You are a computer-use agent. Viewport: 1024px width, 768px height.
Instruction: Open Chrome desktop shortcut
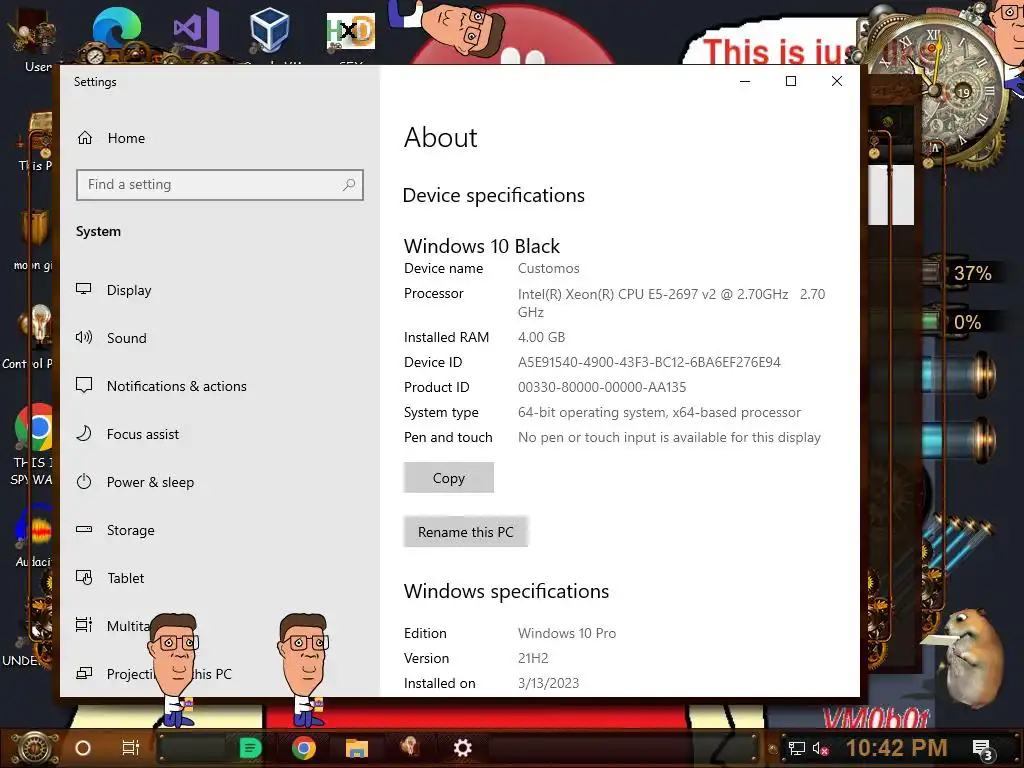(34, 428)
